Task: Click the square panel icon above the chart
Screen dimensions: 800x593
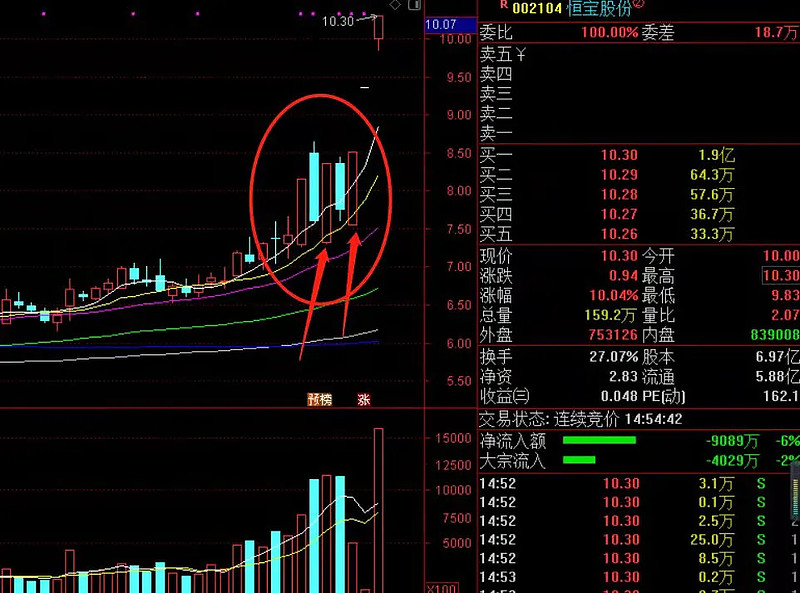Action: (415, 5)
